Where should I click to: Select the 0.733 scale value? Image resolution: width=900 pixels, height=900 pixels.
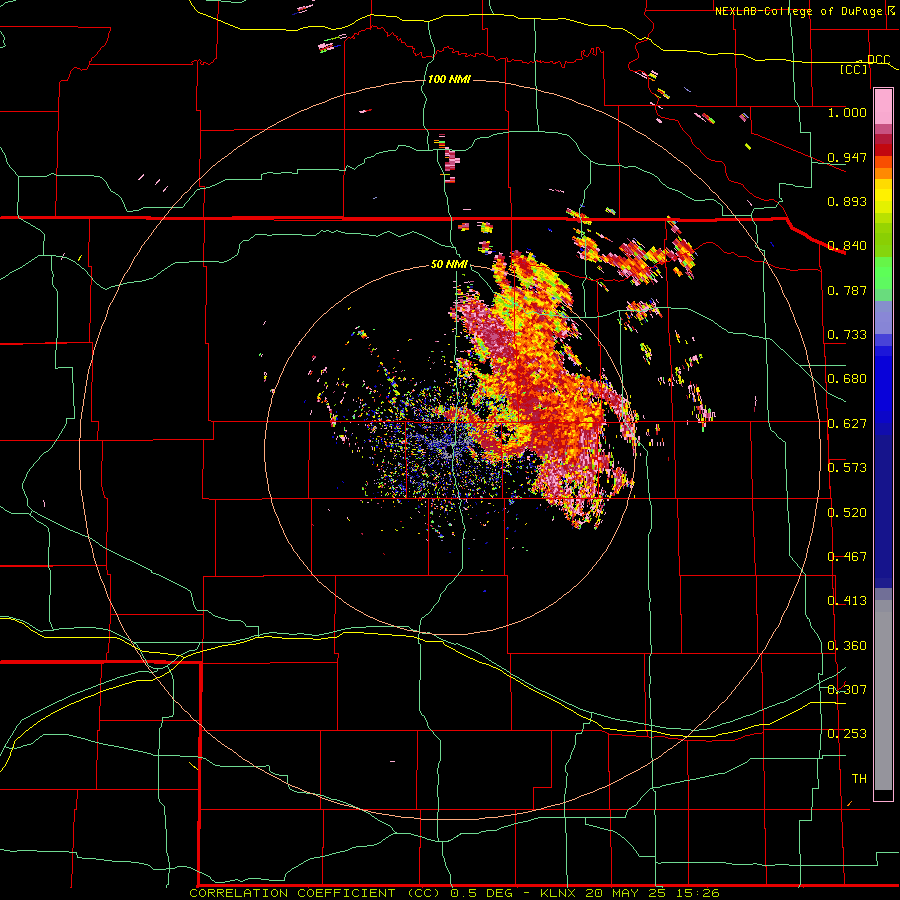click(847, 335)
